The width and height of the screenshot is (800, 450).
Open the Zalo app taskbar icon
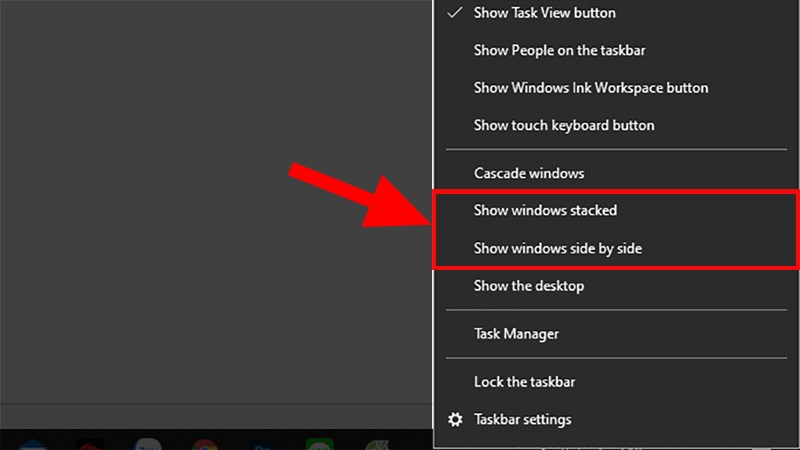(148, 444)
